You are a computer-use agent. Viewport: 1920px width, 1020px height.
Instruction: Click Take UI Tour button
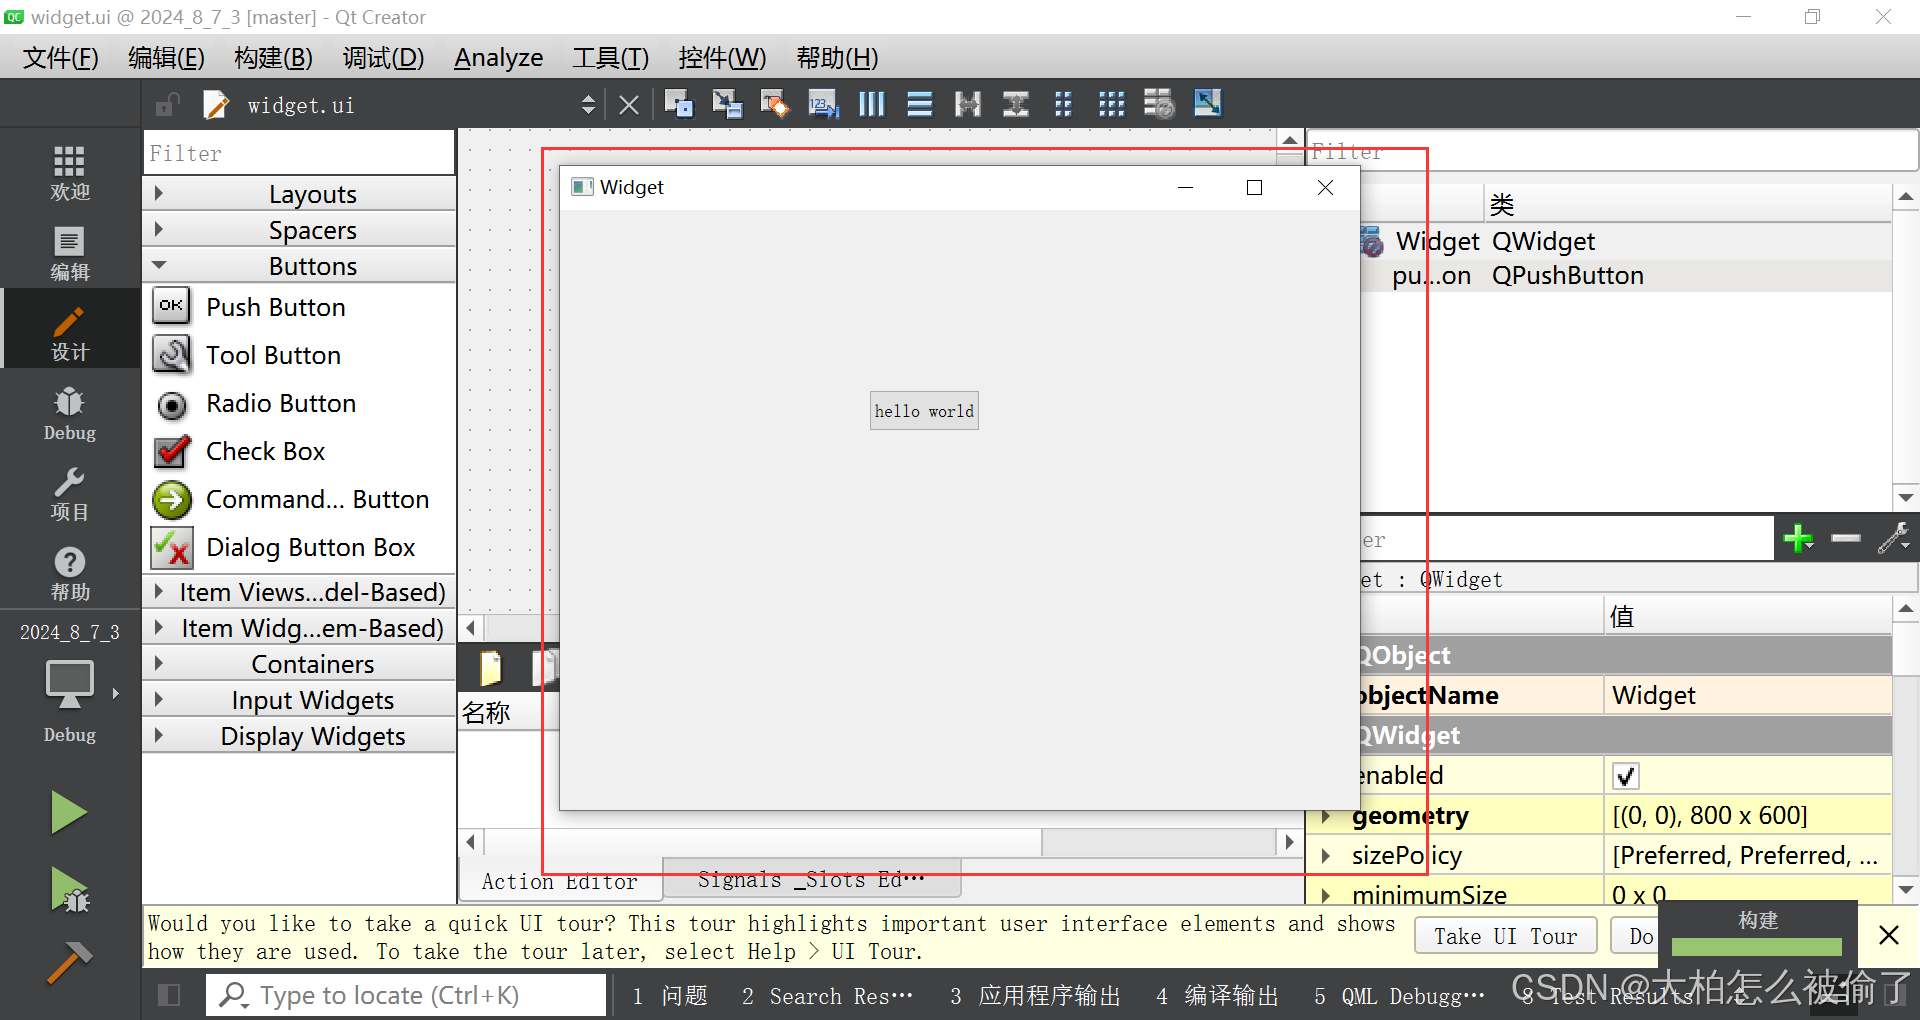pyautogui.click(x=1505, y=936)
